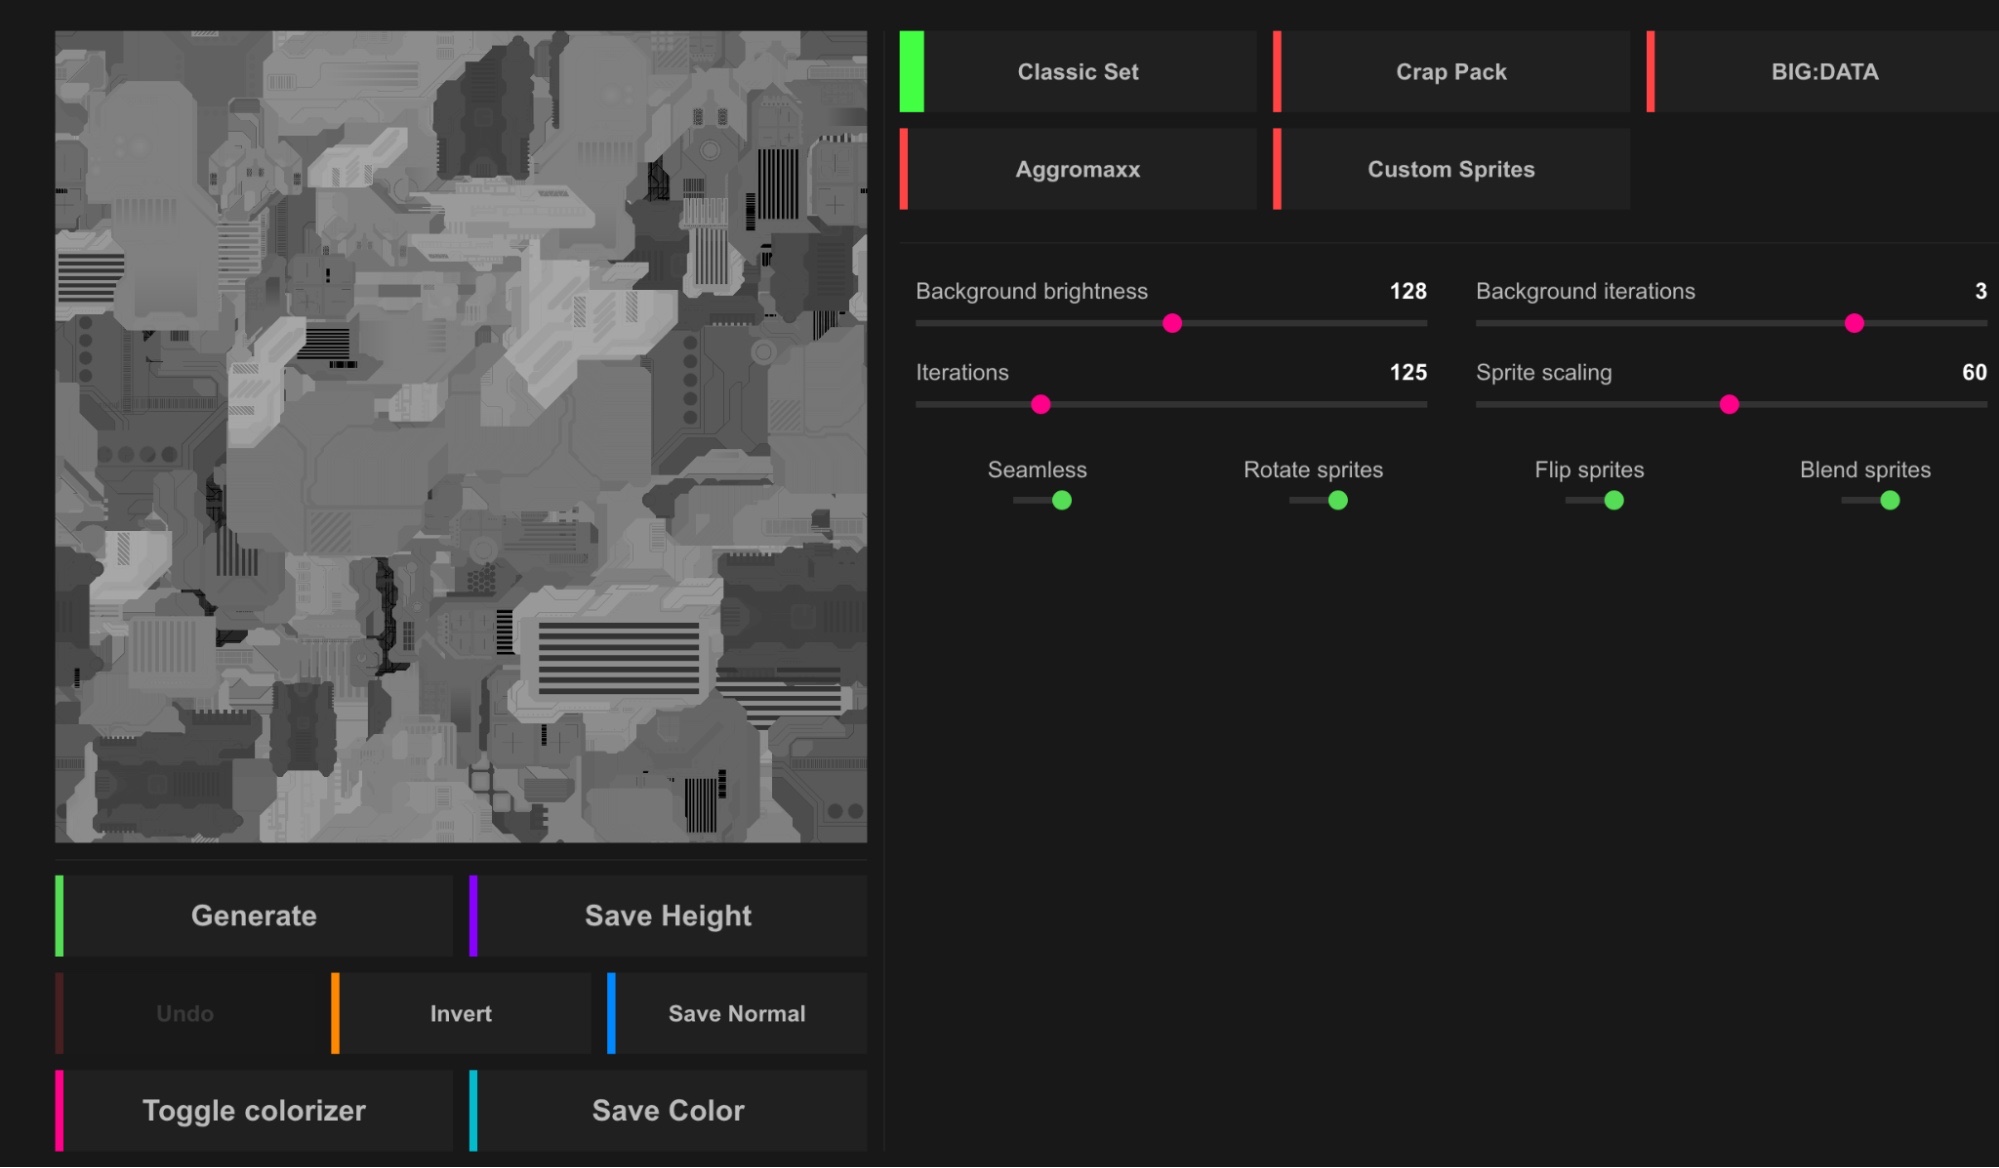The height and width of the screenshot is (1168, 1999).
Task: Click the Background brightness slider handle
Action: click(x=1172, y=322)
